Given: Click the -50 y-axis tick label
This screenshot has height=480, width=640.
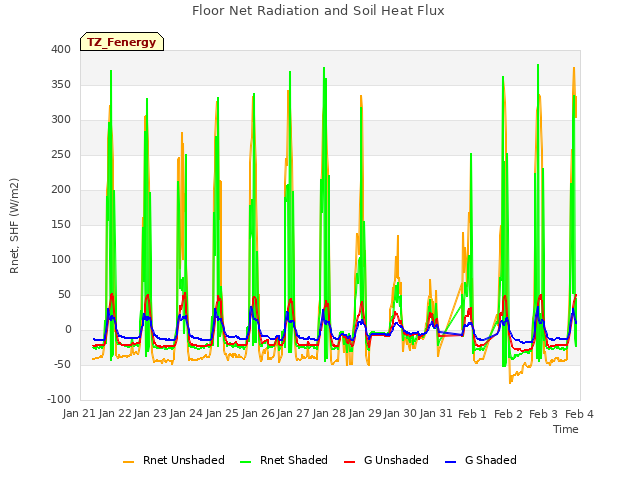Looking at the screenshot, I should click(62, 364).
